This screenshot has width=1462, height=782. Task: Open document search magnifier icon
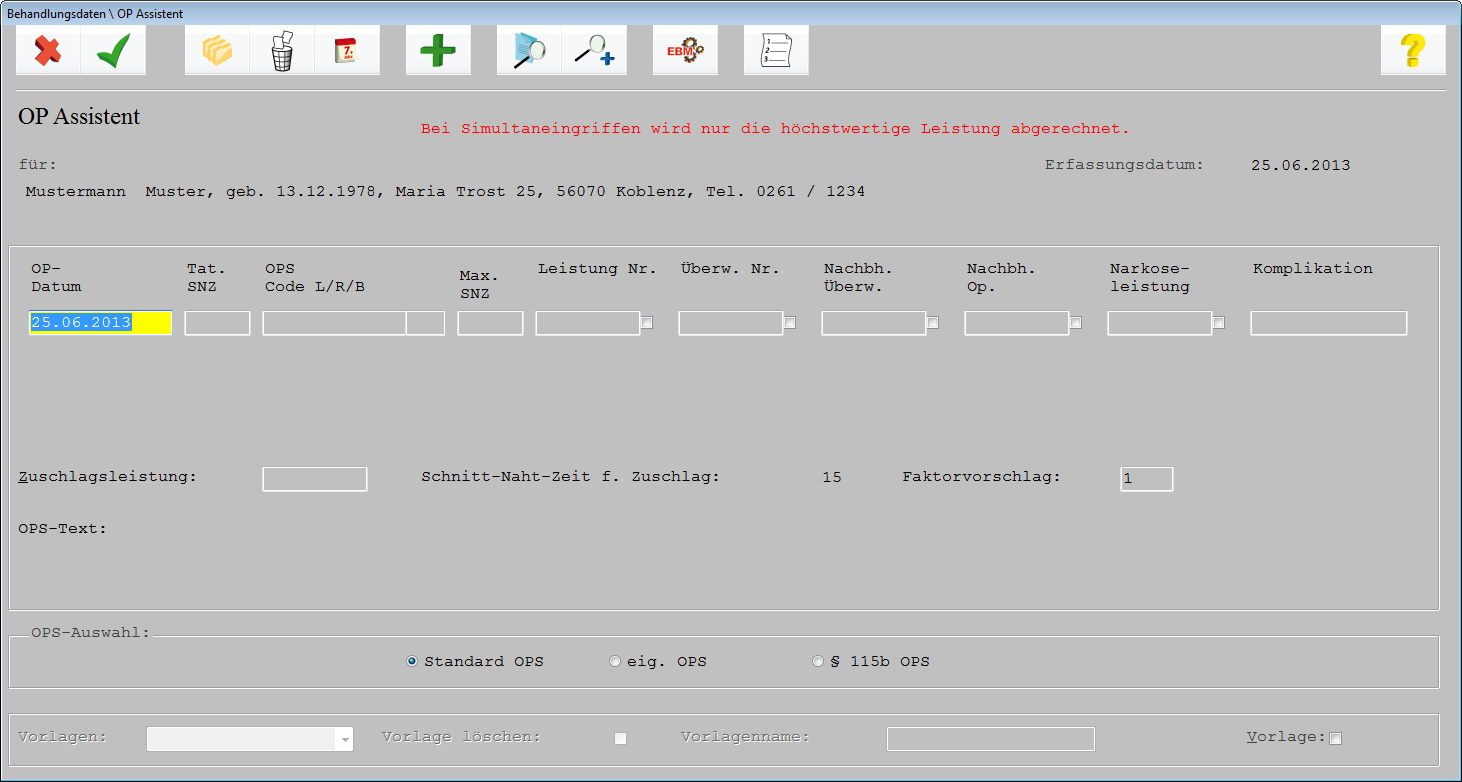click(529, 50)
